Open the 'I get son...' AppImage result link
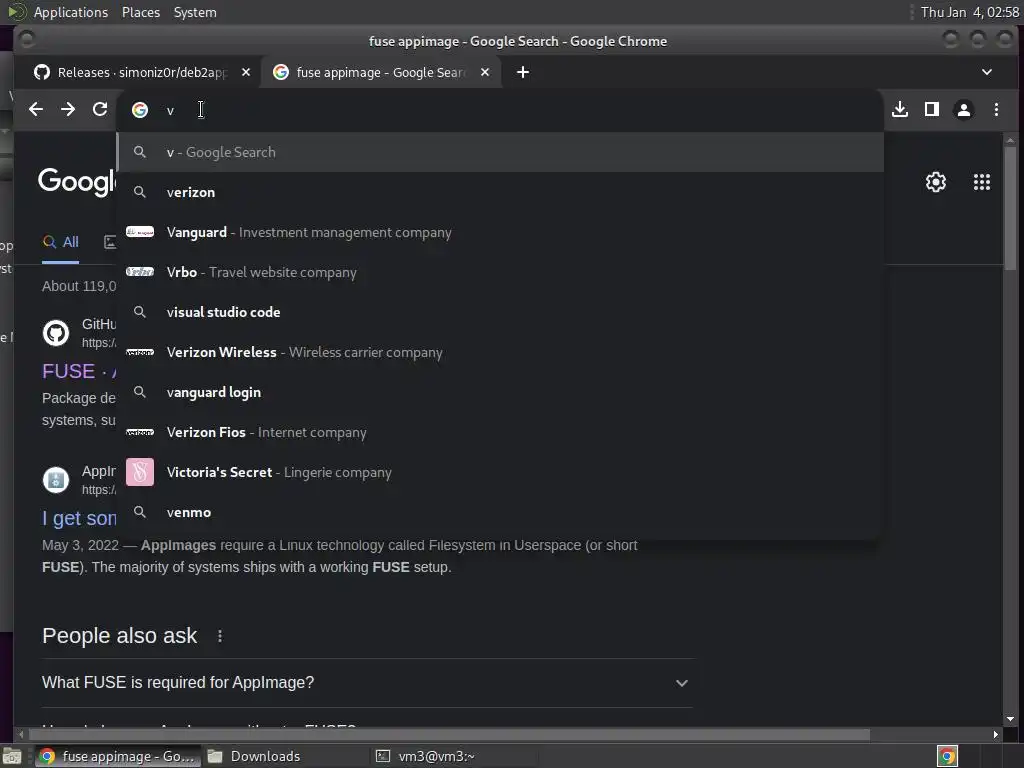This screenshot has height=768, width=1024. 79,519
